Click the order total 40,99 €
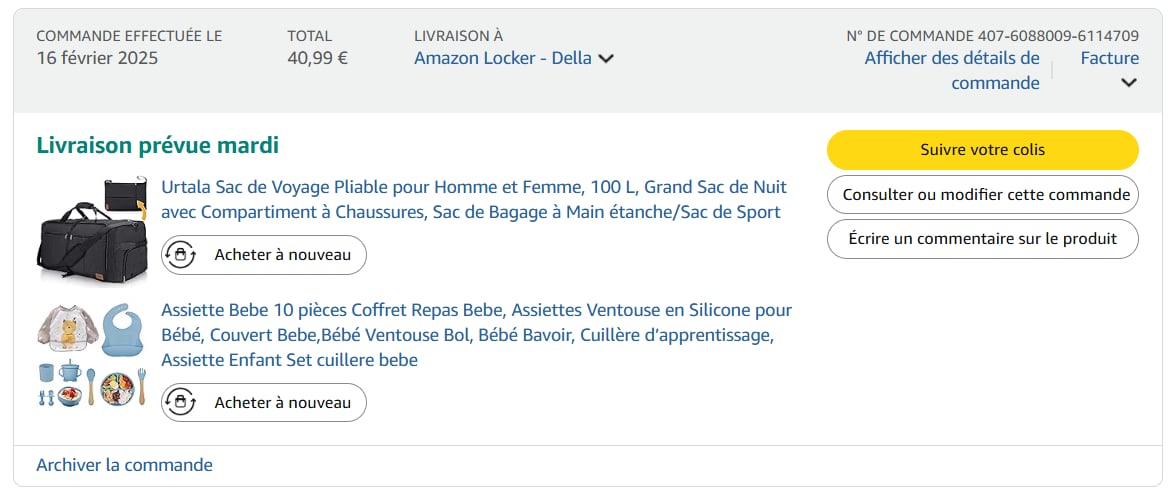The height and width of the screenshot is (493, 1171). (317, 58)
